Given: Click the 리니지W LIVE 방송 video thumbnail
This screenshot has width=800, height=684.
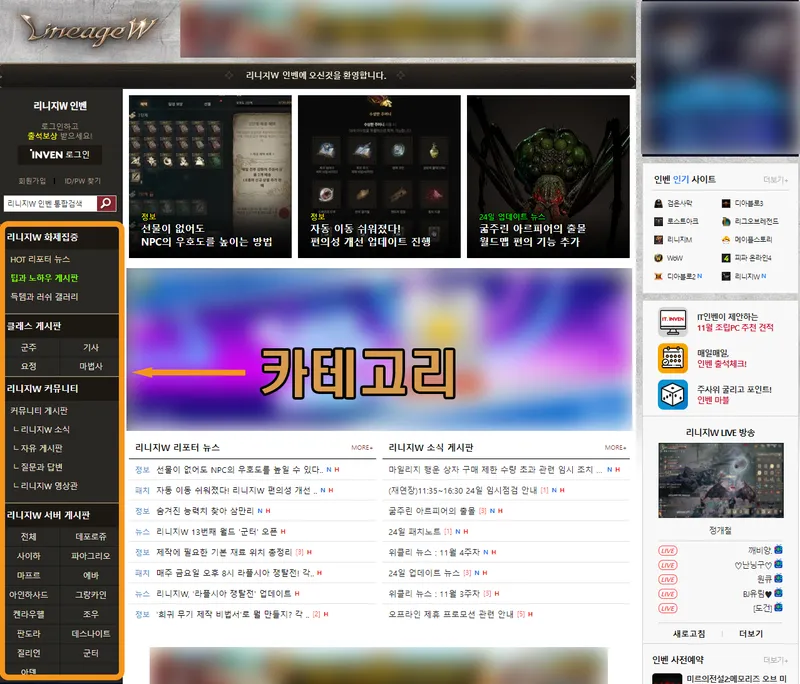Looking at the screenshot, I should tap(720, 480).
